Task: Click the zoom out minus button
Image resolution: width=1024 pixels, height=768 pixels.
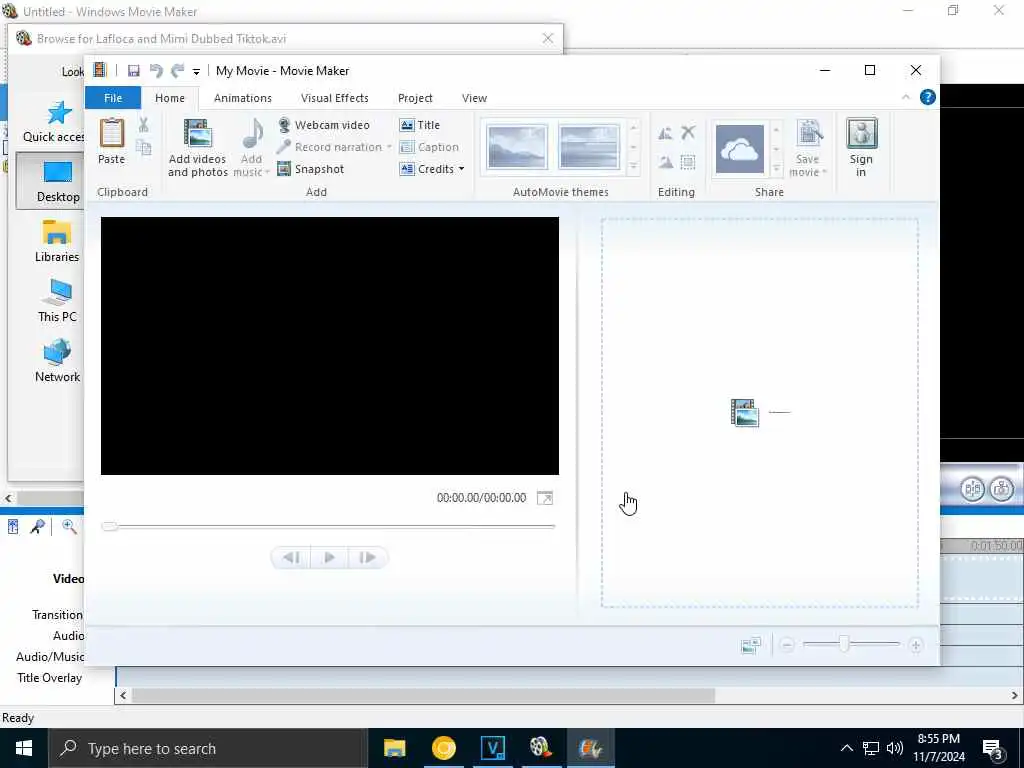Action: click(x=787, y=645)
